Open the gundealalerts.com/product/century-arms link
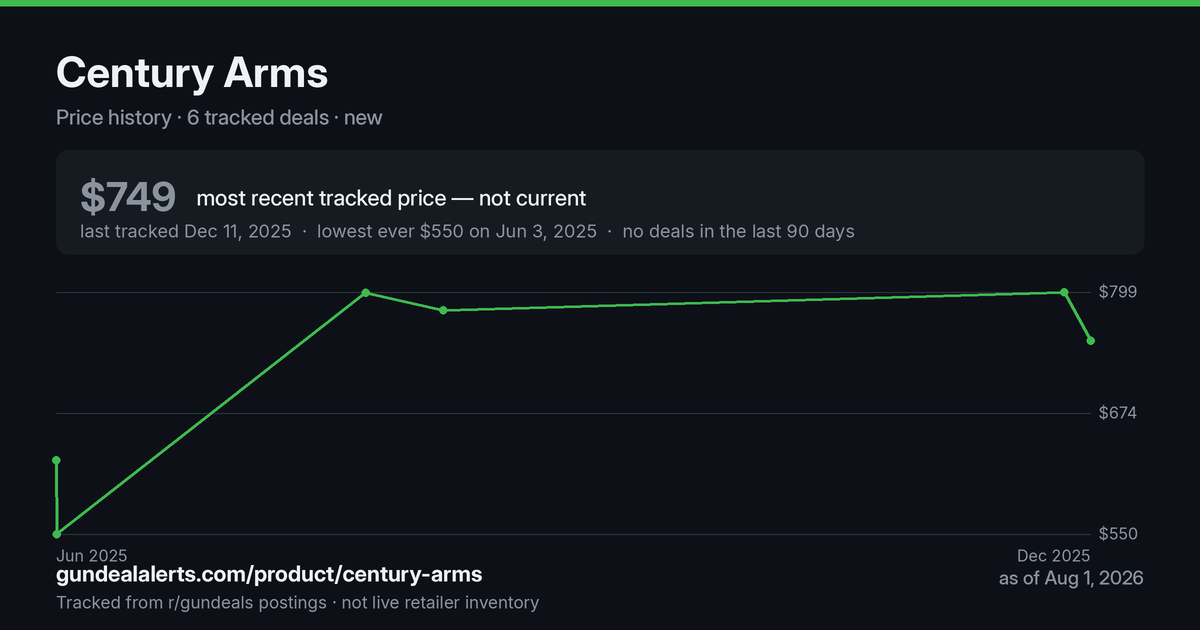Screen dimensions: 1200x630 (x=269, y=575)
